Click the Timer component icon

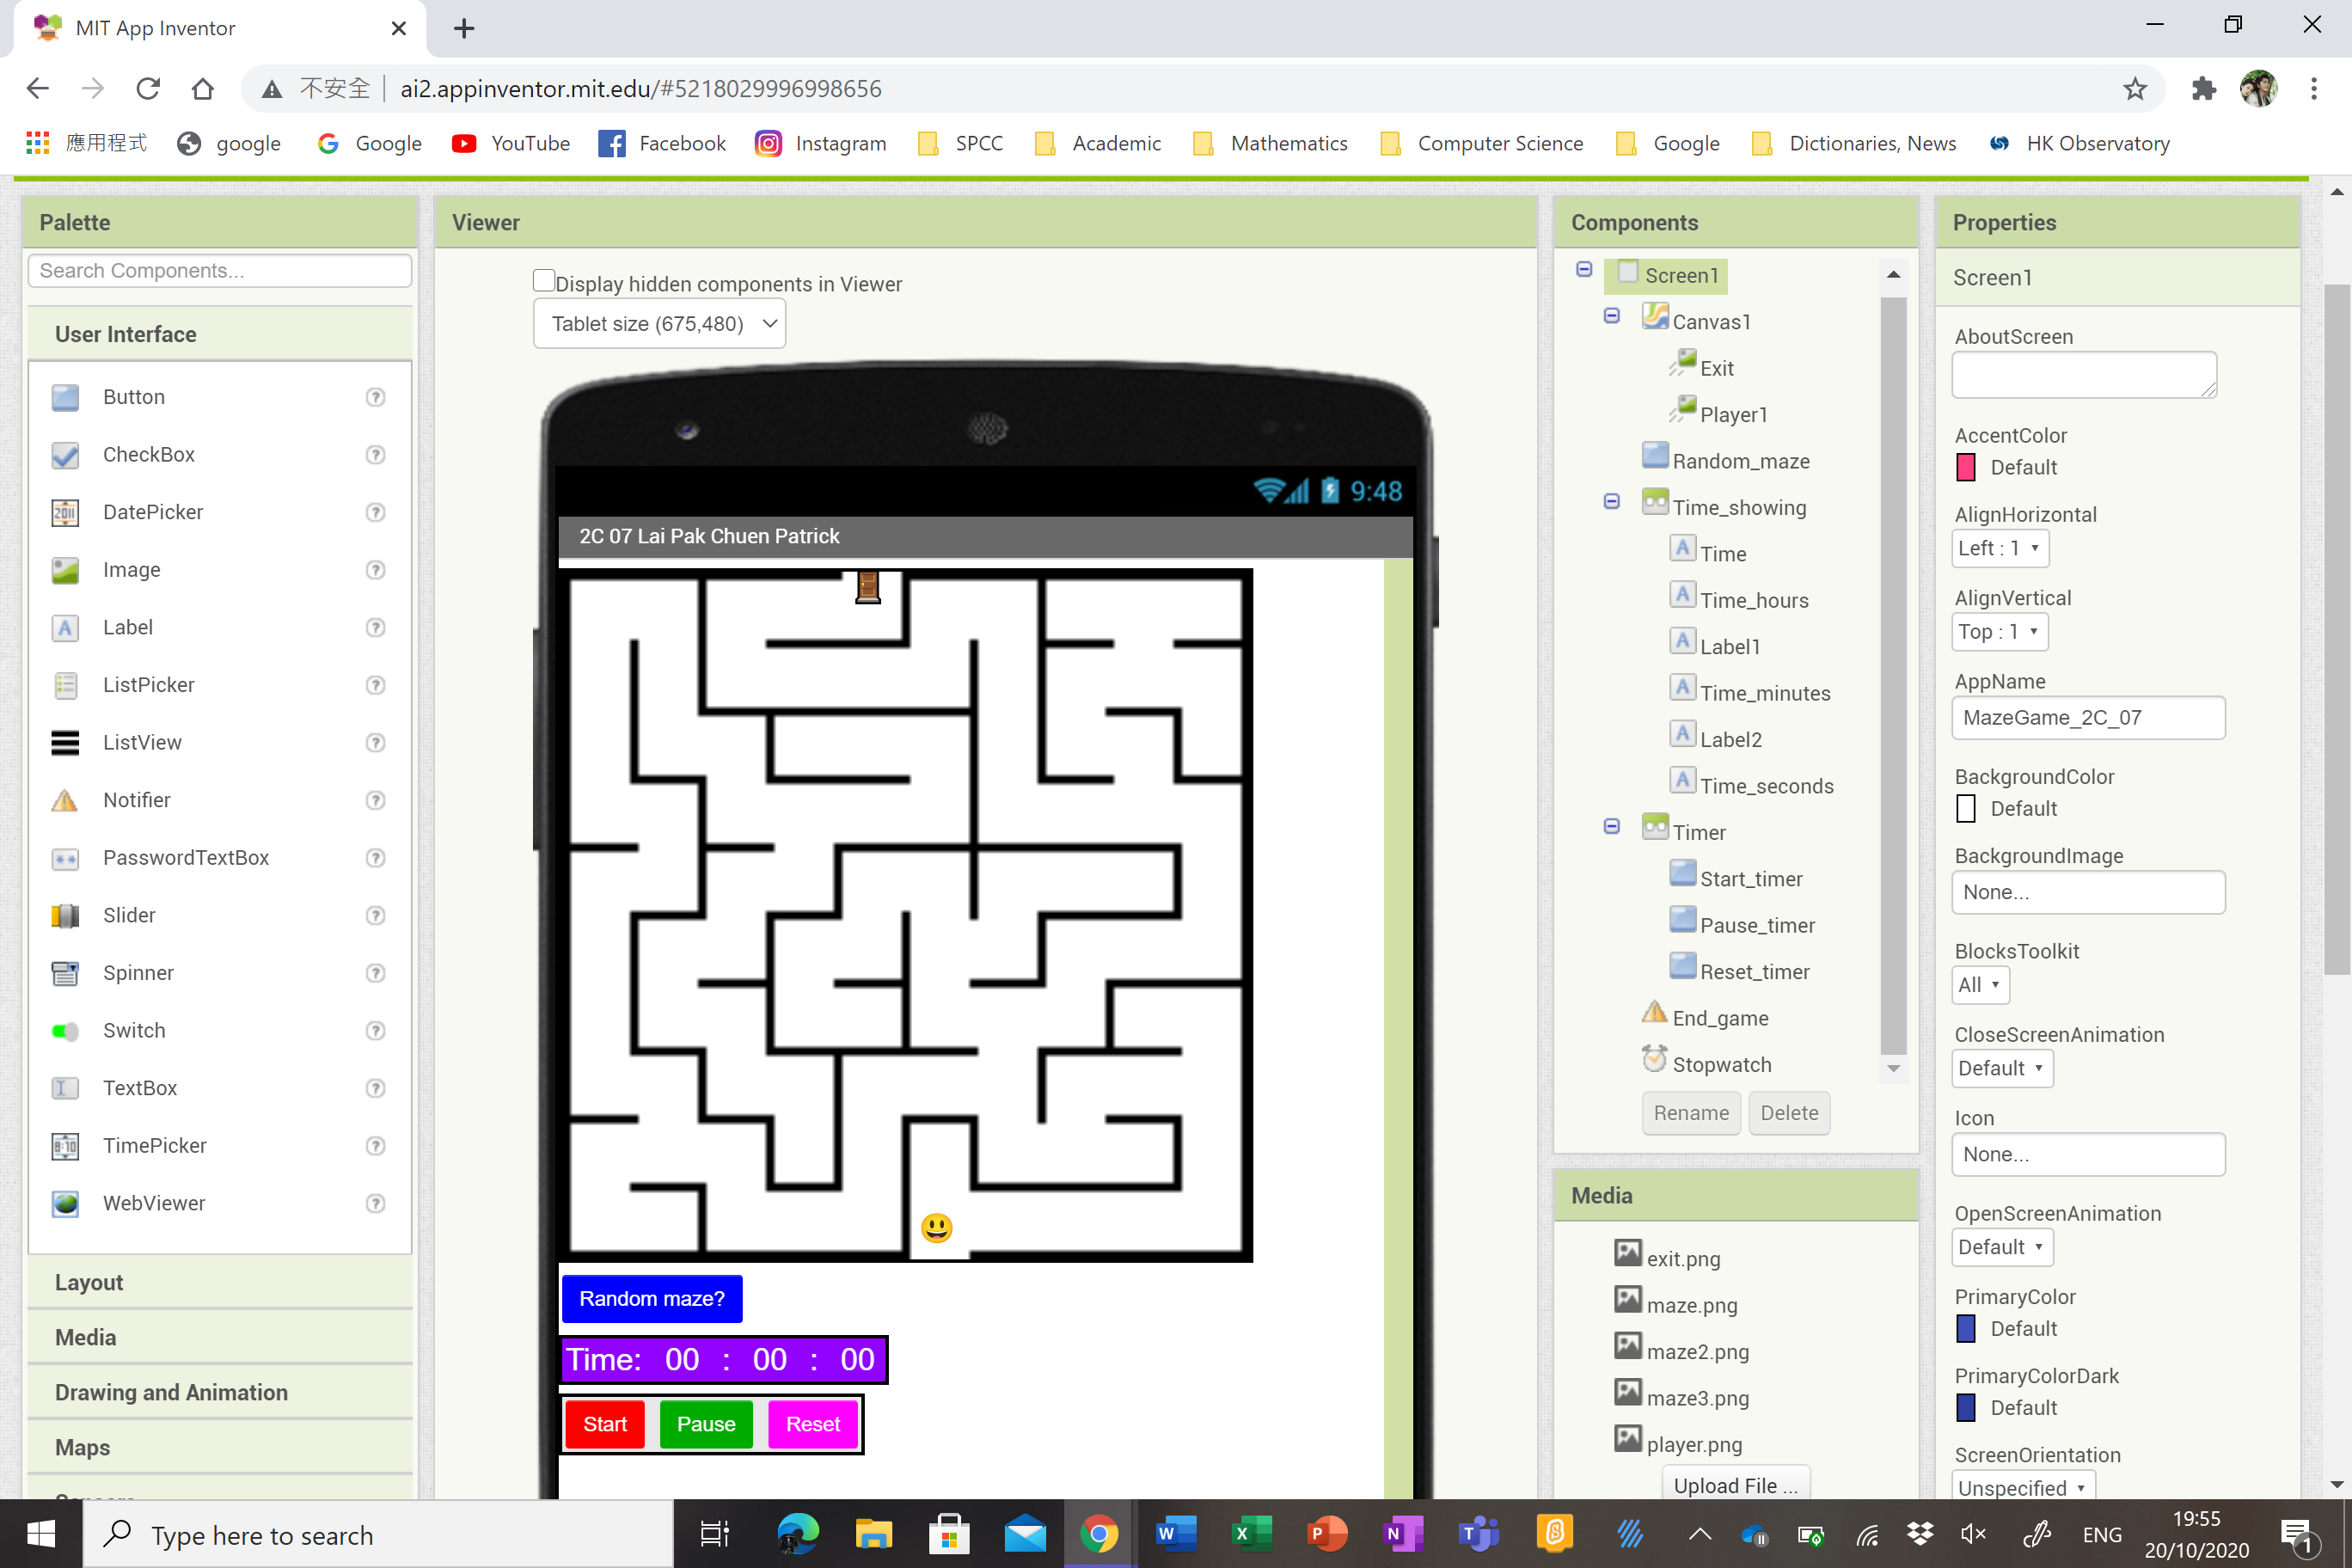pos(1654,830)
